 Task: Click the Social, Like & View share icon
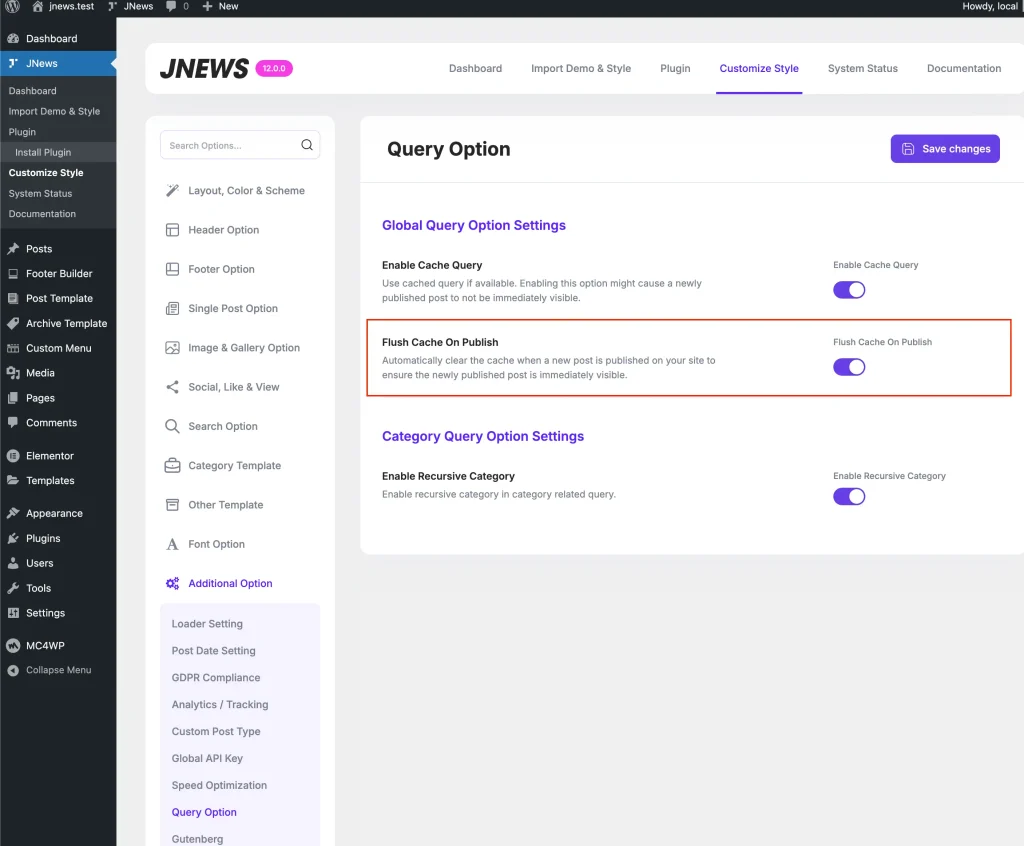(172, 387)
